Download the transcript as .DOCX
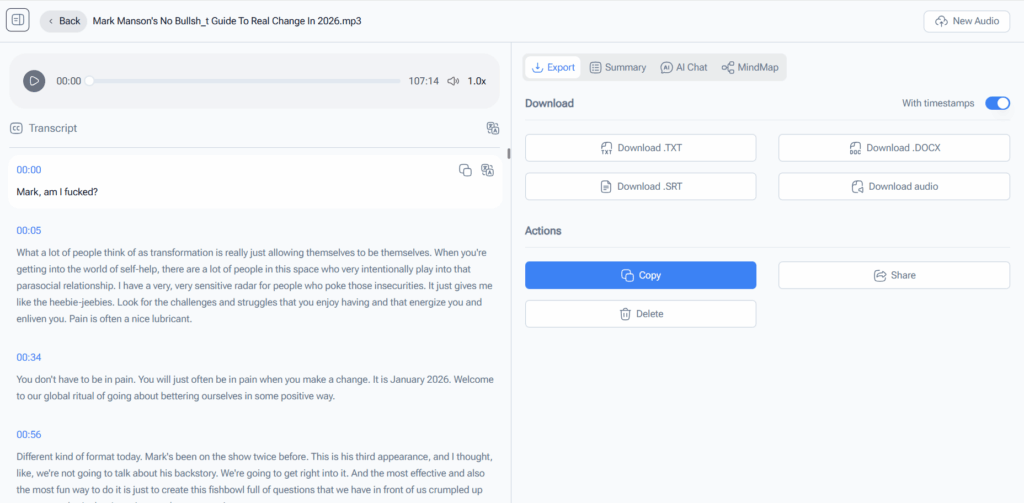Screen dimensions: 1024x503 [894, 148]
